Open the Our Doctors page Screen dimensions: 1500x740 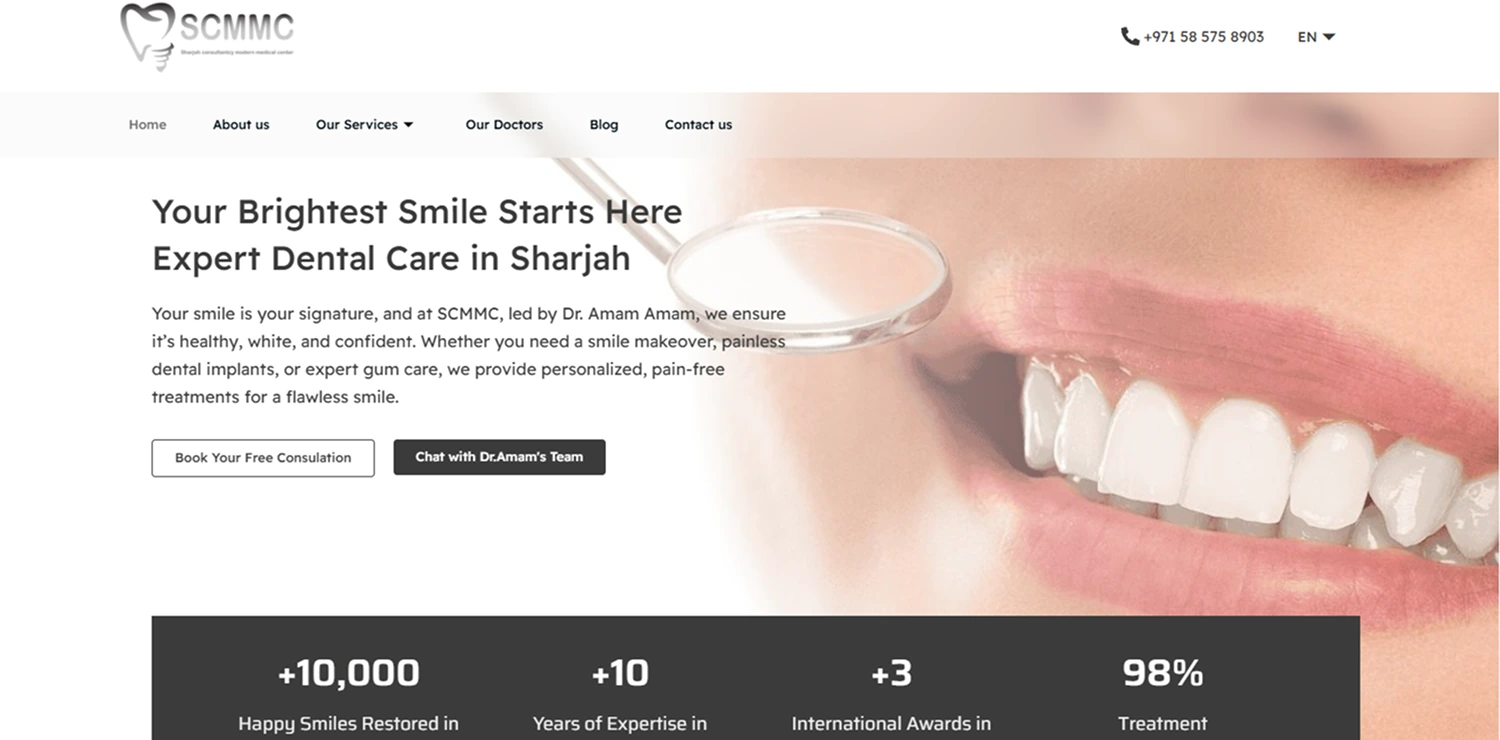click(504, 125)
